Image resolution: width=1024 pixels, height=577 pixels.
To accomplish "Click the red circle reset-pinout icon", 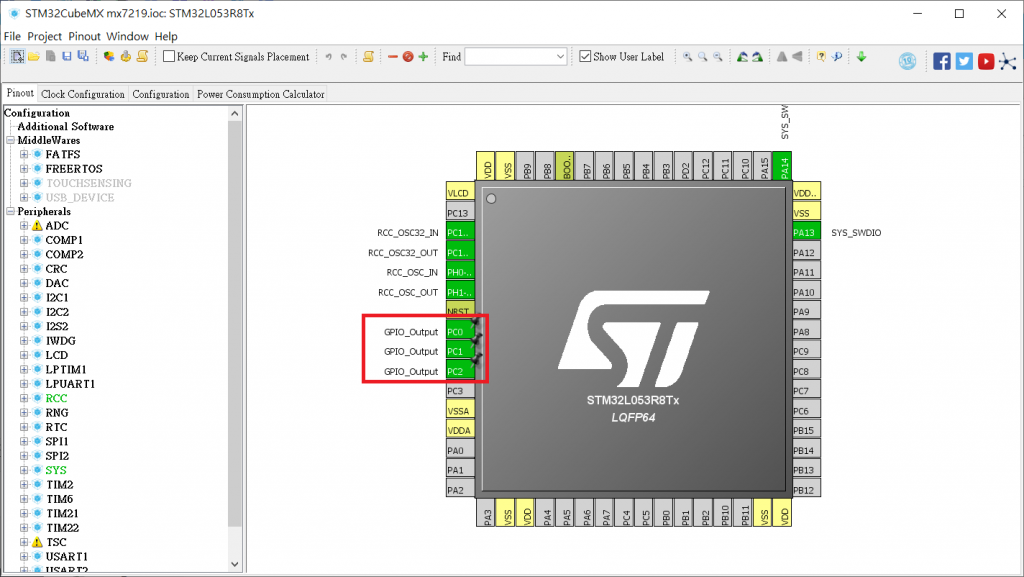I will (408, 57).
